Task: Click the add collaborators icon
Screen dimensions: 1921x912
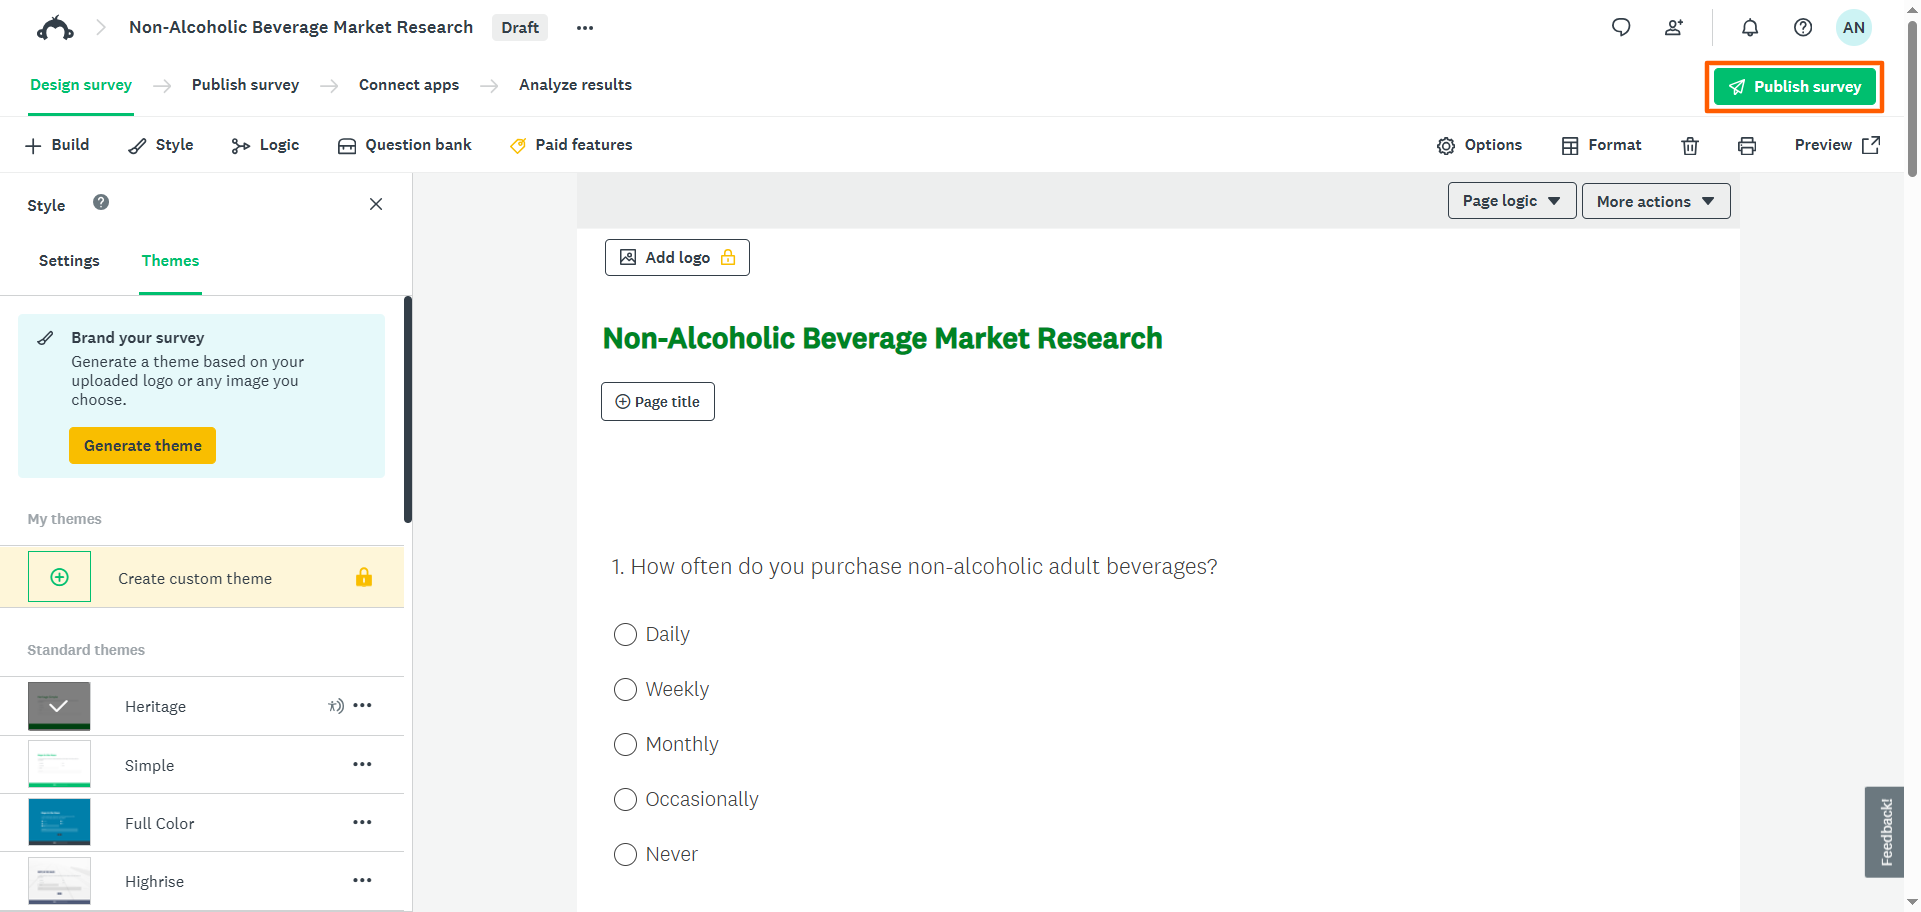Action: coord(1674,28)
